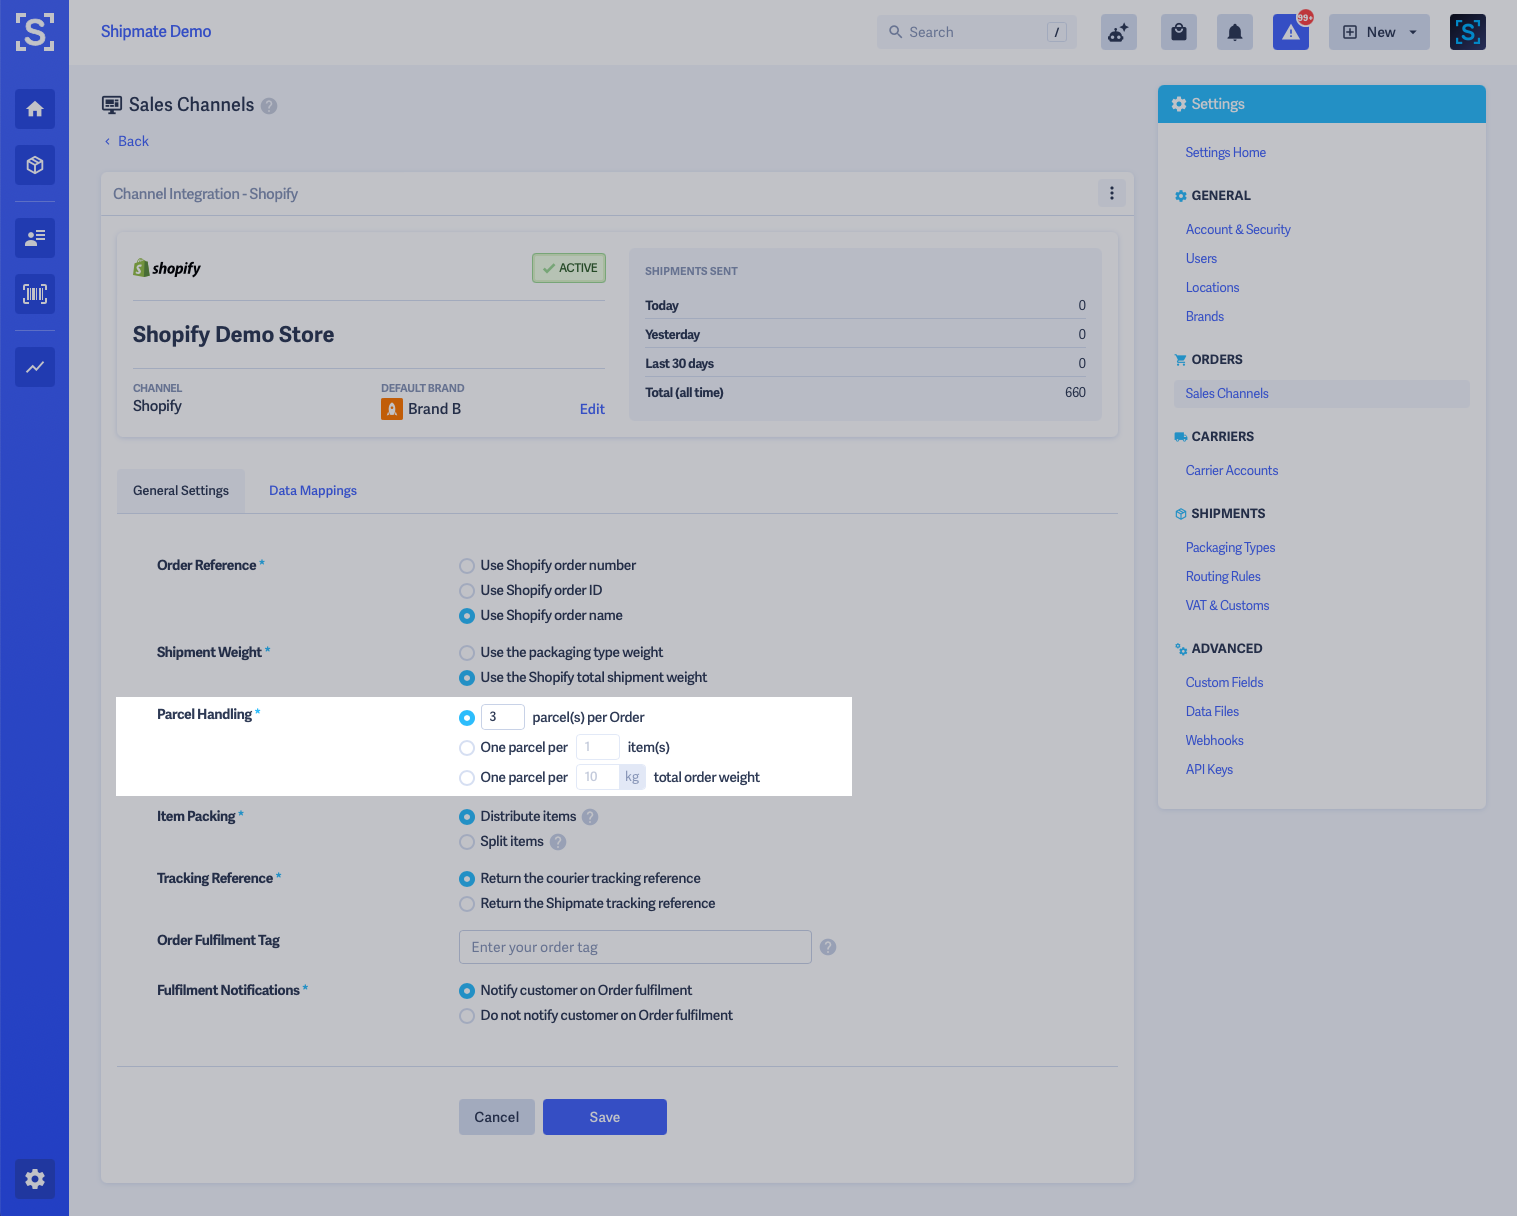This screenshot has width=1517, height=1216.
Task: Click the order tag input field
Action: pos(634,947)
